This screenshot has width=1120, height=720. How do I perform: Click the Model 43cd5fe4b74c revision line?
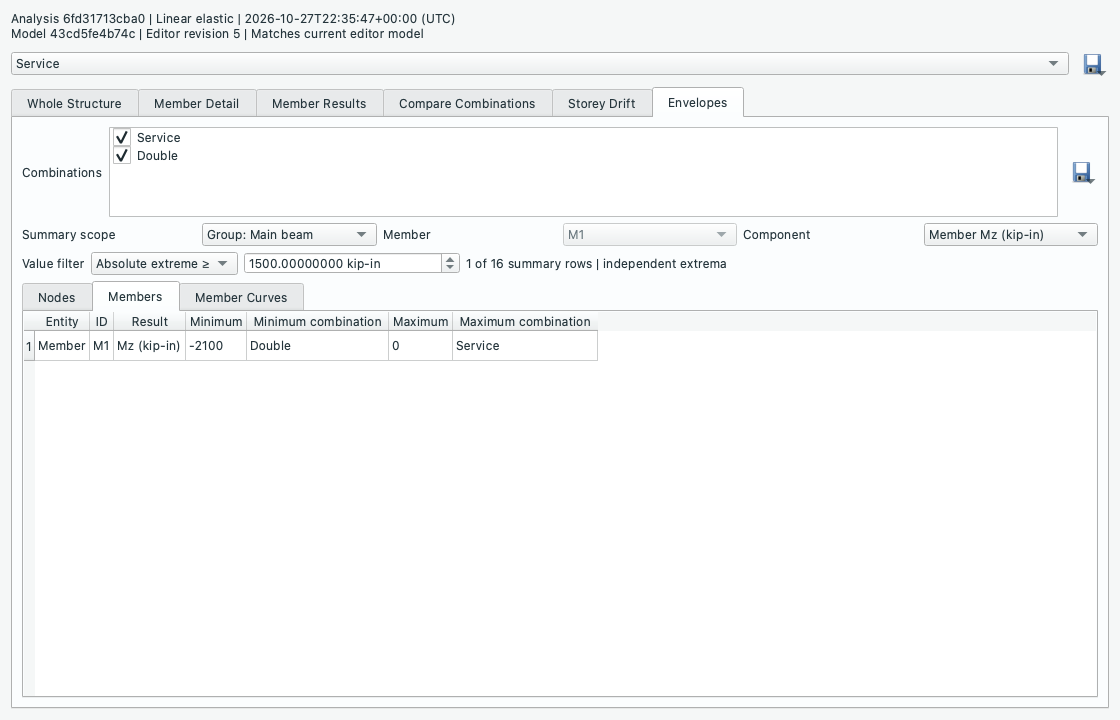217,34
